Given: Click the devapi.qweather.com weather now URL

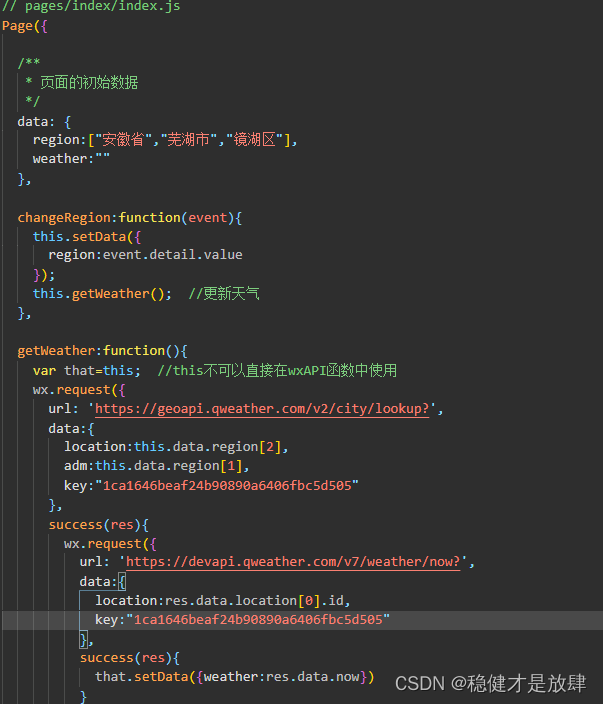Looking at the screenshot, I should pyautogui.click(x=293, y=562).
